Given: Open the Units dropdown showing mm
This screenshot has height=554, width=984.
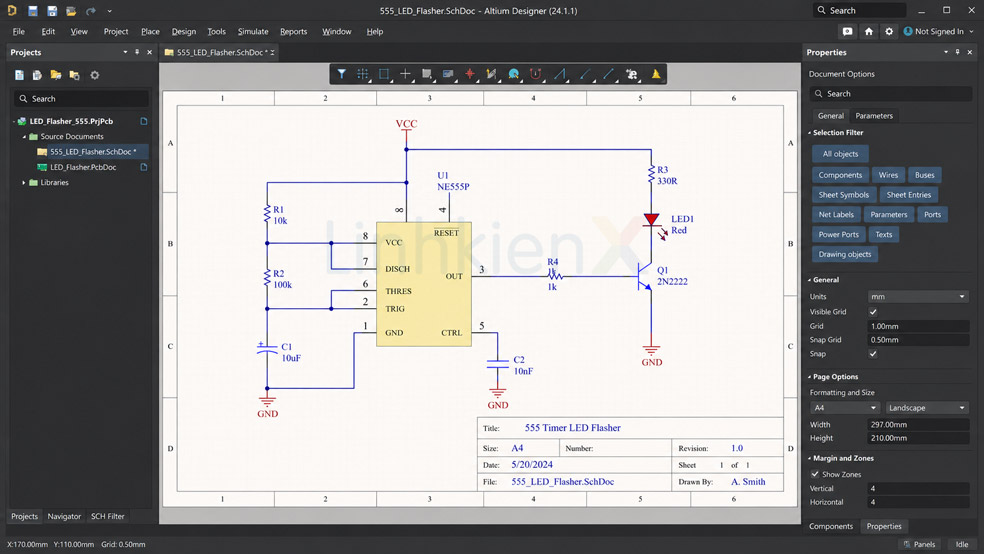Looking at the screenshot, I should (x=918, y=297).
